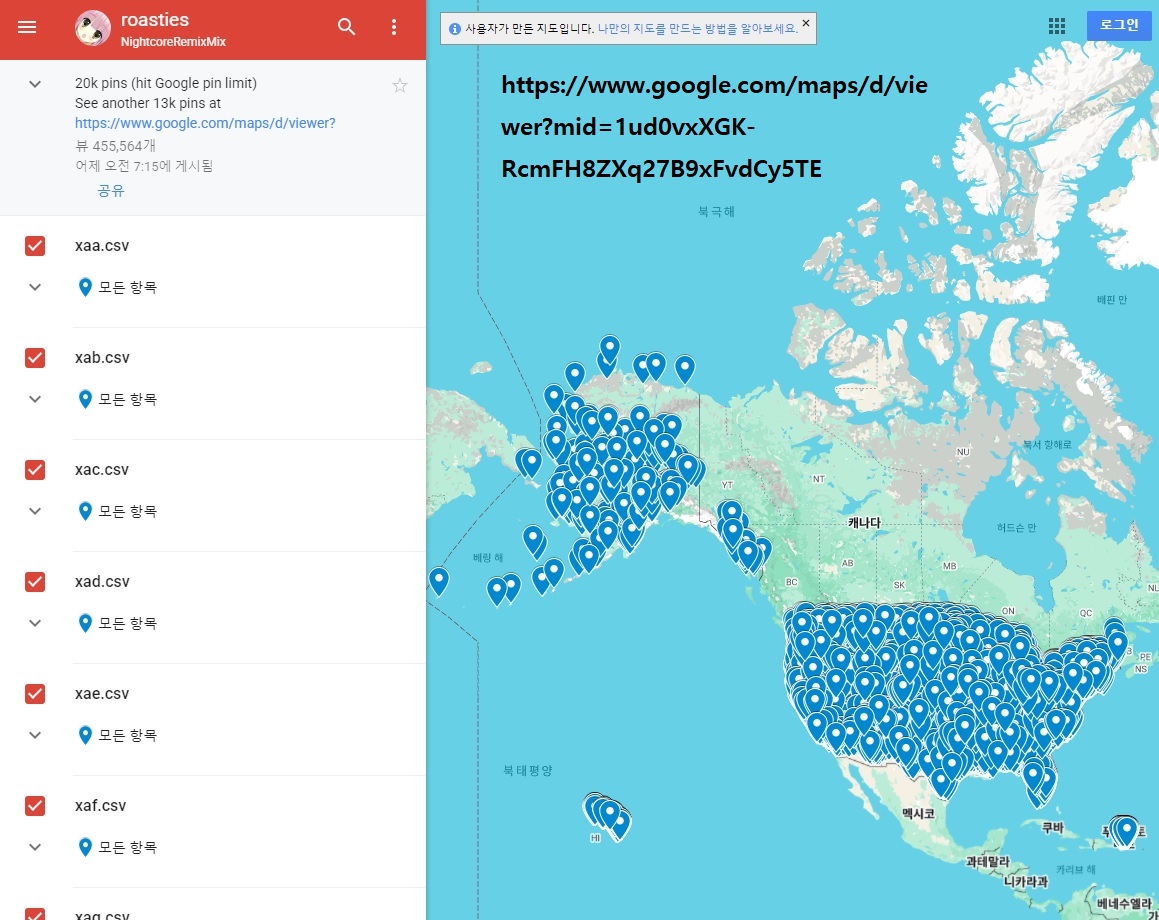1159x920 pixels.
Task: Expand the xaa.csv layer items chevron
Action: point(35,287)
